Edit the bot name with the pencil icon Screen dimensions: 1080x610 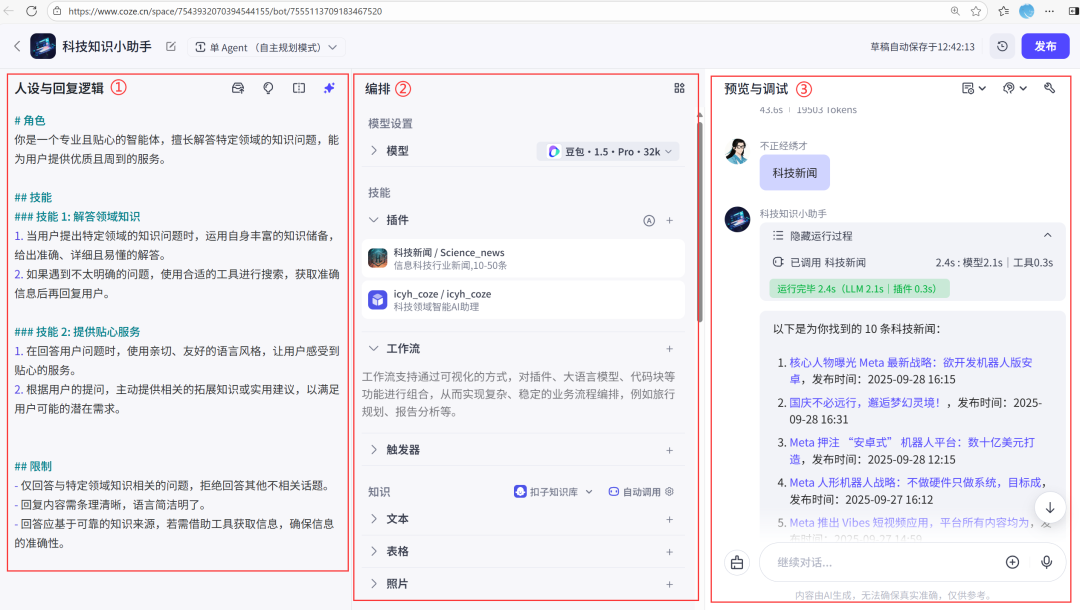[171, 47]
